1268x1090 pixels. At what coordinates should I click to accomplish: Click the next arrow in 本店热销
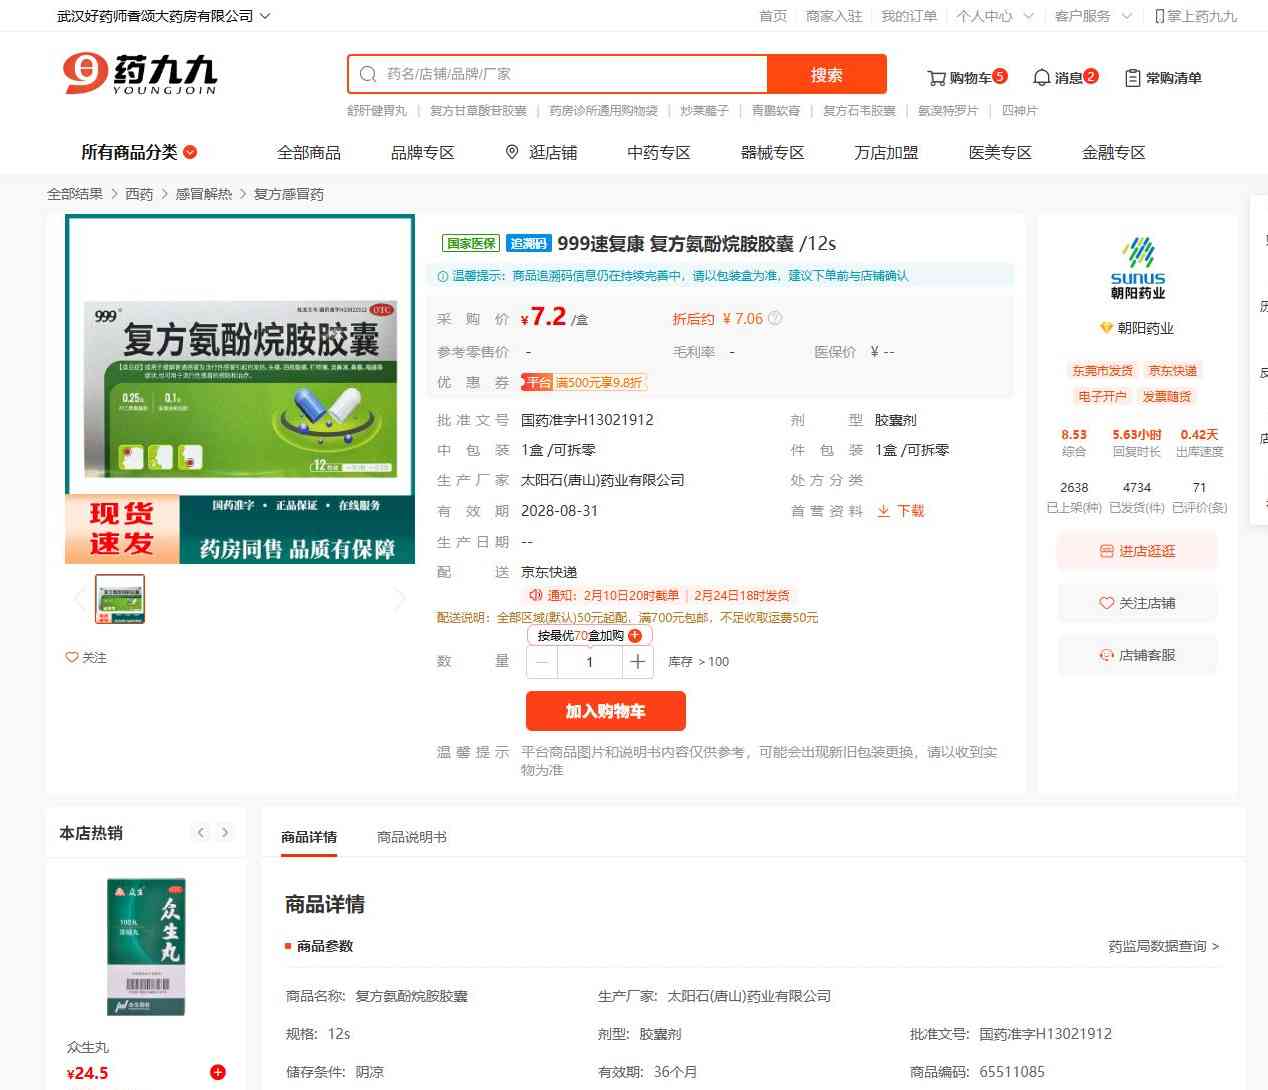pos(225,832)
